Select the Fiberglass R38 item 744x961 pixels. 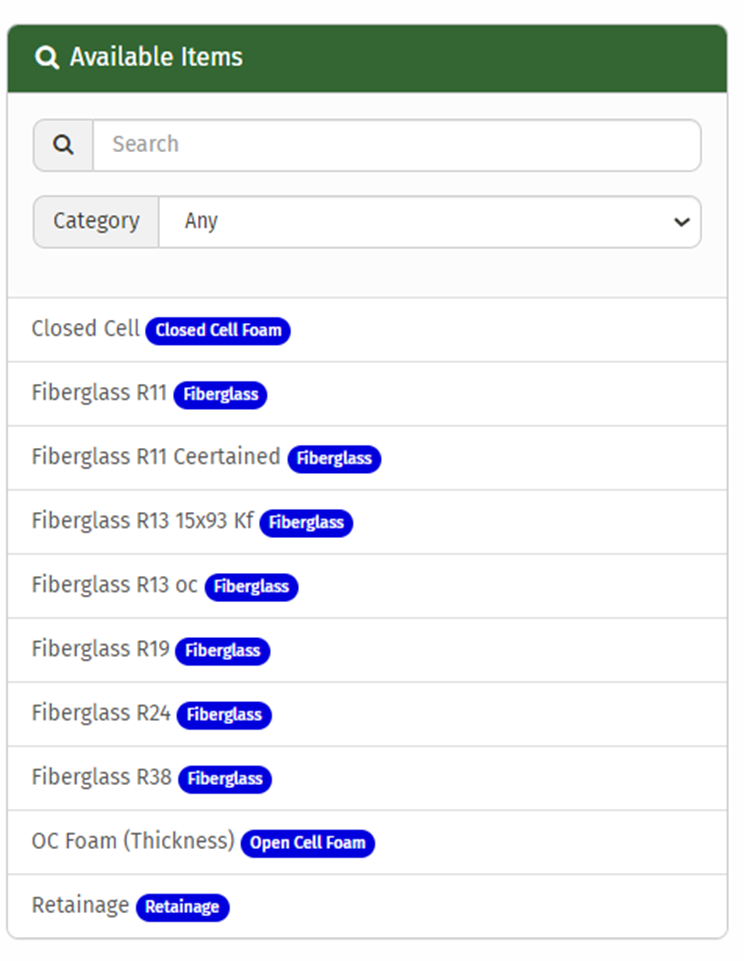coord(101,777)
